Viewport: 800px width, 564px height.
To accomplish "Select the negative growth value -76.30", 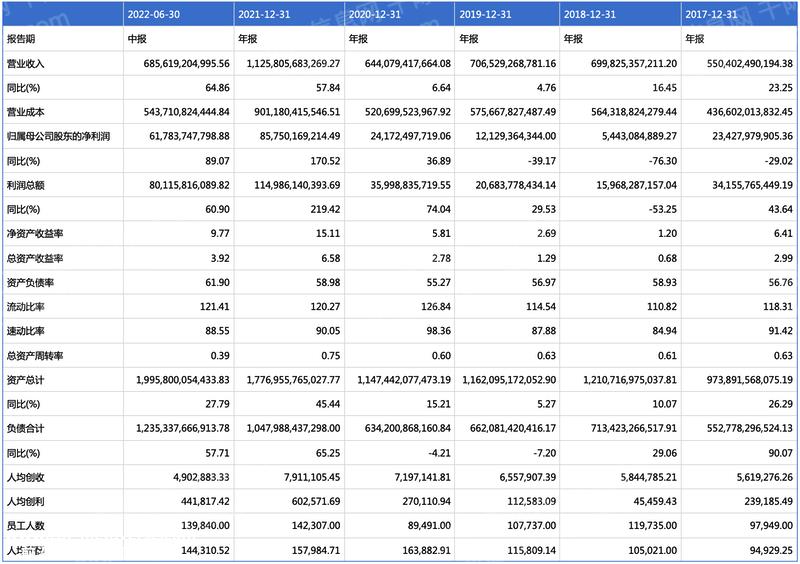I will 662,161.
